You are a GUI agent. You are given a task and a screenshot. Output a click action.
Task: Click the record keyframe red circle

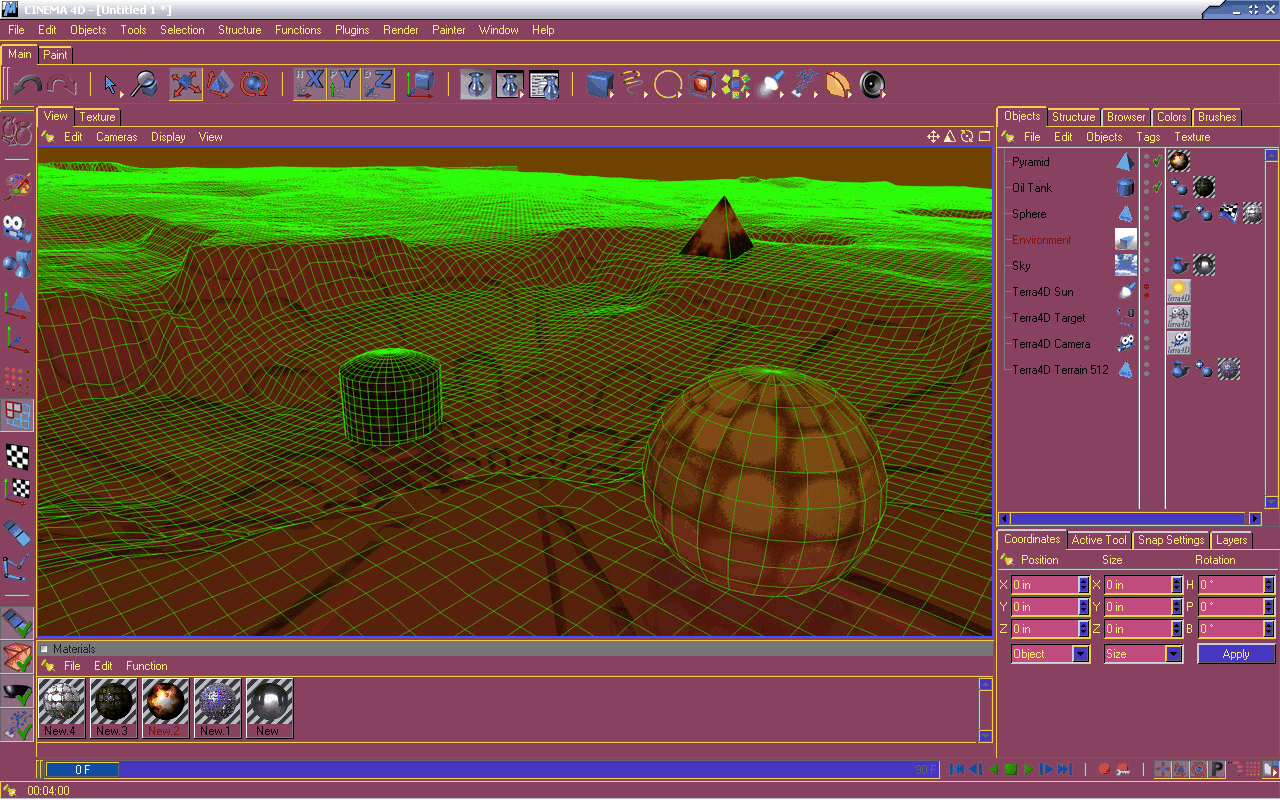point(1104,769)
